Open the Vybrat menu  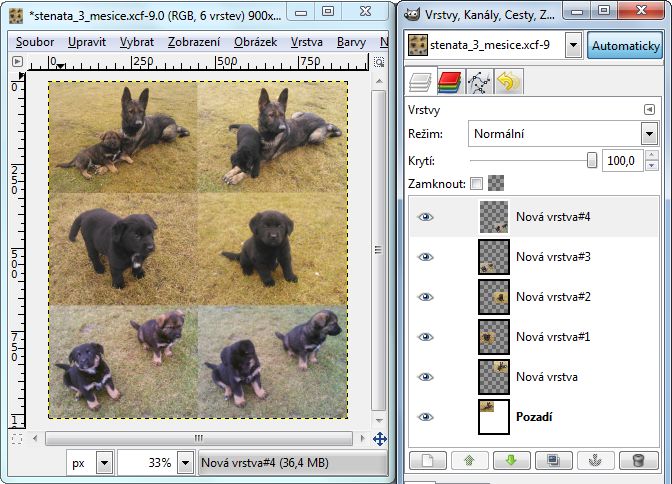(137, 42)
